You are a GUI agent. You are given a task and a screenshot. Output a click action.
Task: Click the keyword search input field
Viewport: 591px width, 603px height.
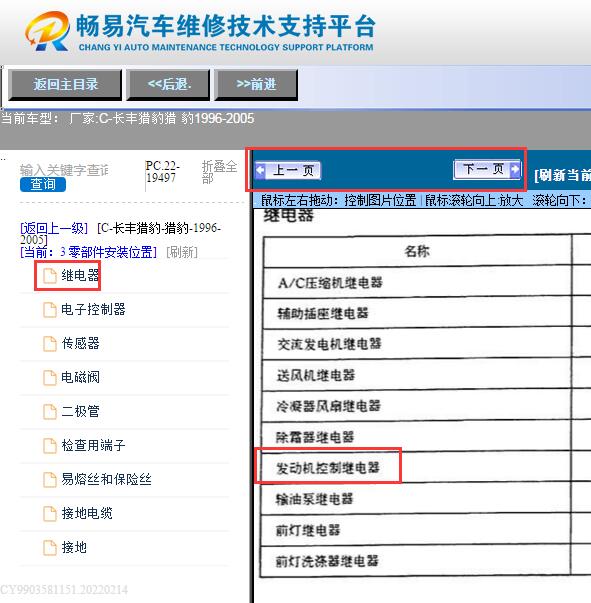(x=65, y=170)
